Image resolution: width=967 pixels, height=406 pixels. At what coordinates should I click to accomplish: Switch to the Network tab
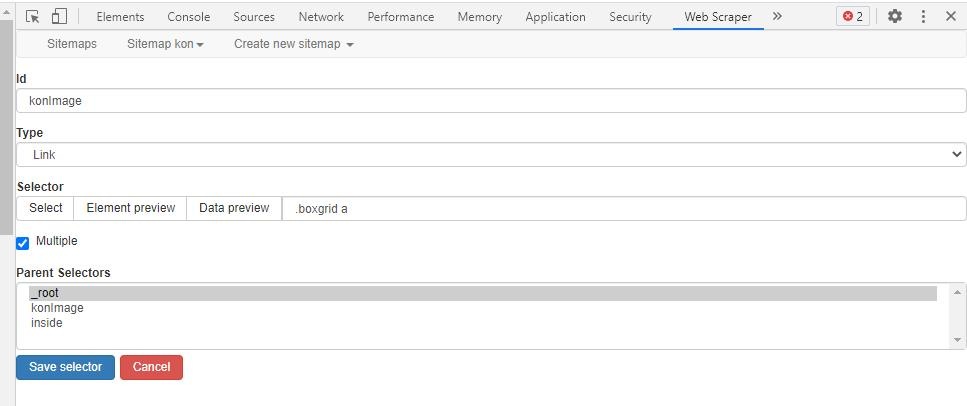(x=321, y=17)
